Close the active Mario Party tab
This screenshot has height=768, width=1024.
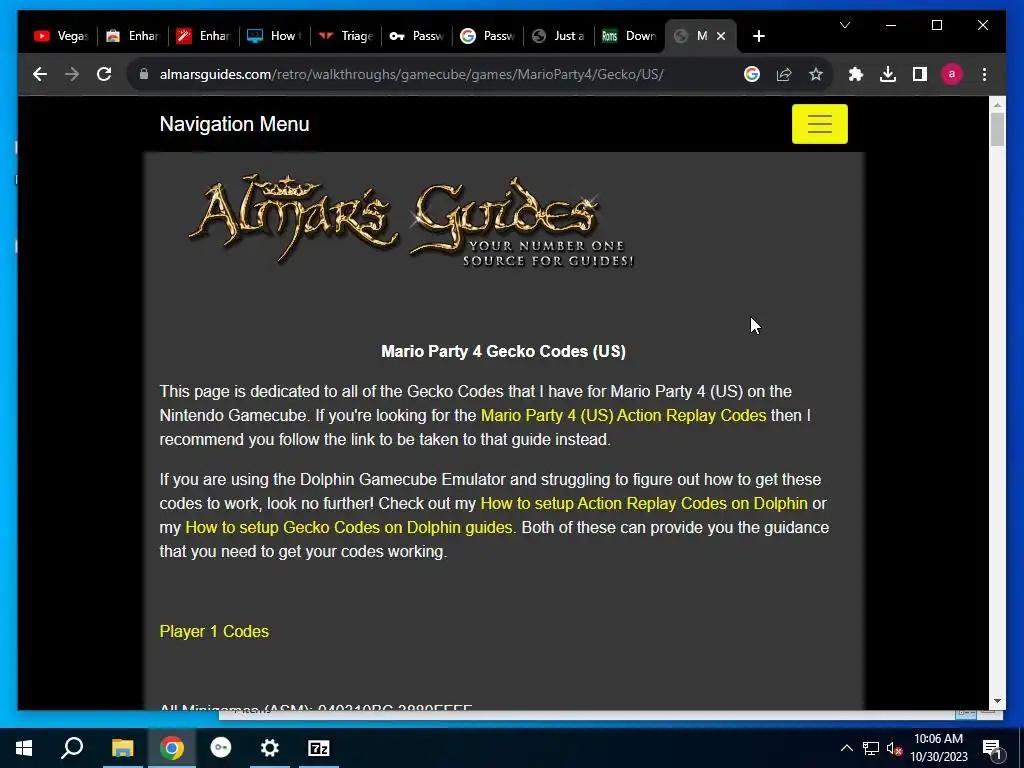(721, 36)
